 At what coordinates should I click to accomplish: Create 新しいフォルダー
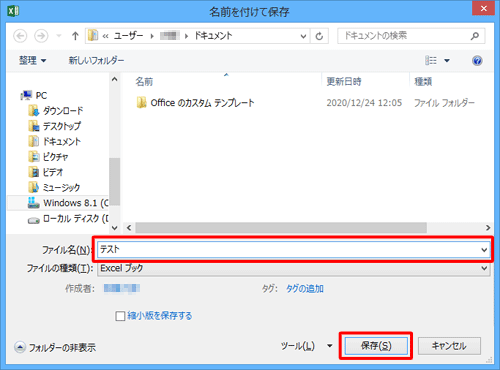pos(96,61)
